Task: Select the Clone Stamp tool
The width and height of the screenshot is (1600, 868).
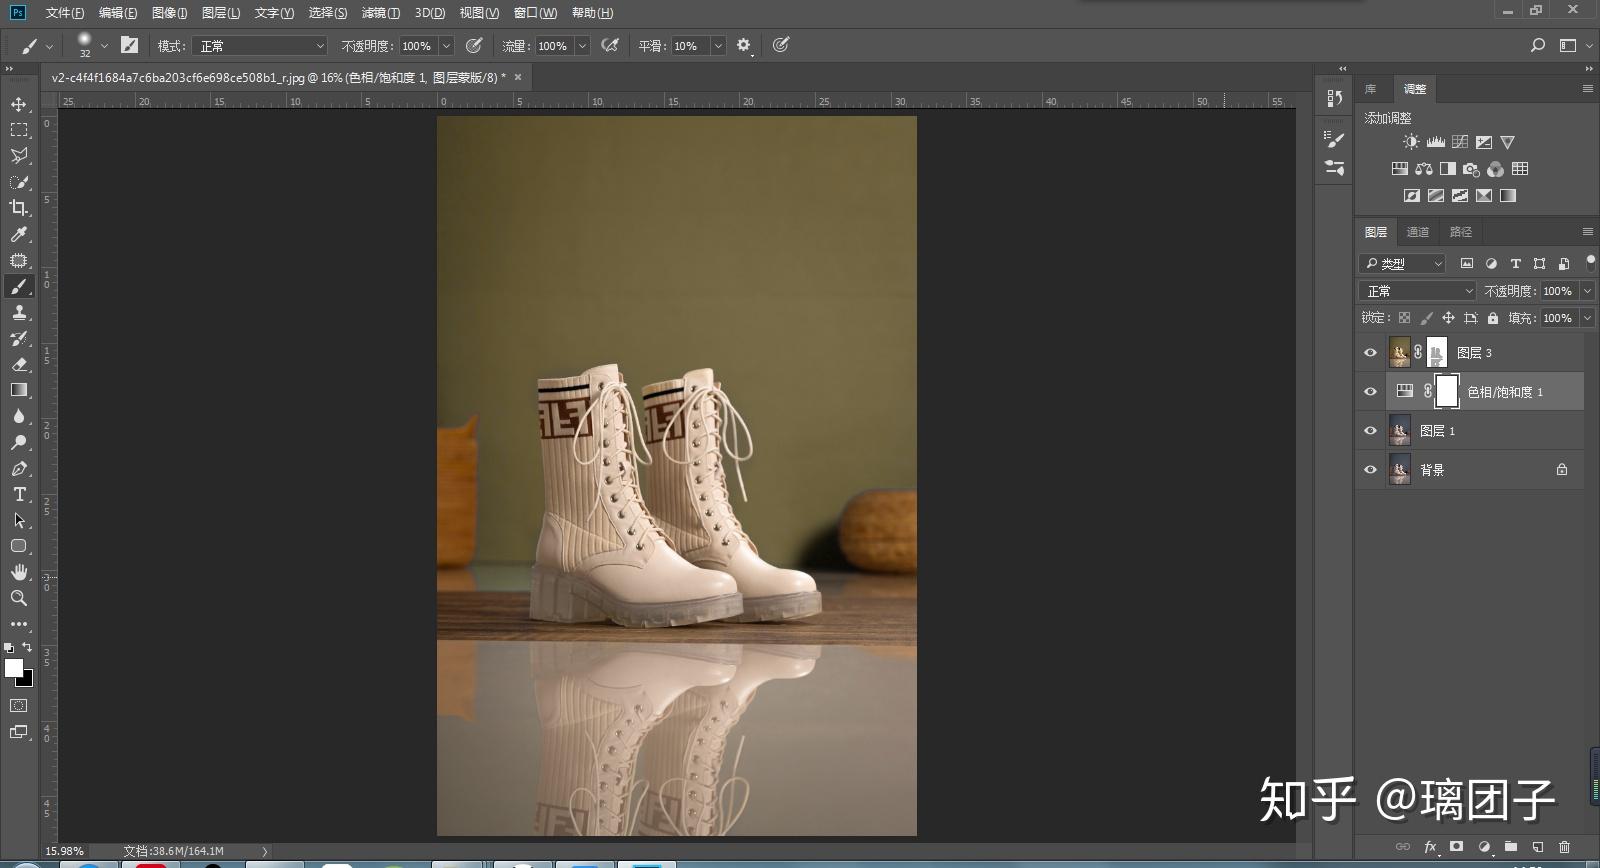Action: tap(19, 312)
